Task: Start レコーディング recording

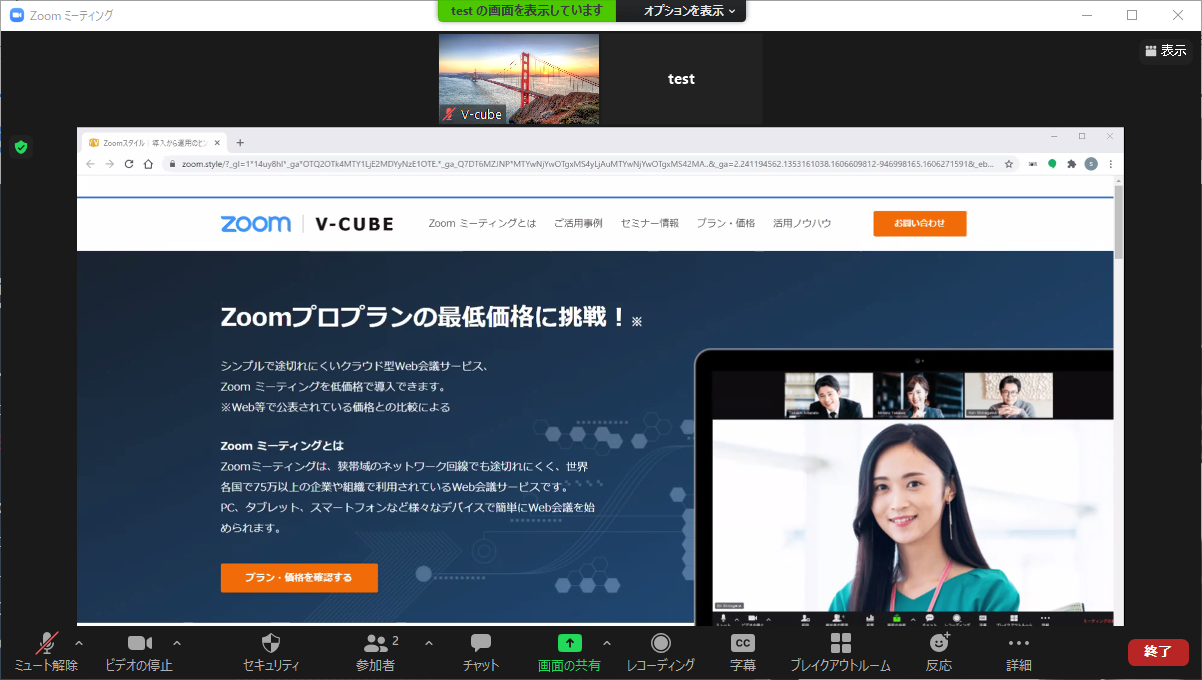Action: pos(661,652)
